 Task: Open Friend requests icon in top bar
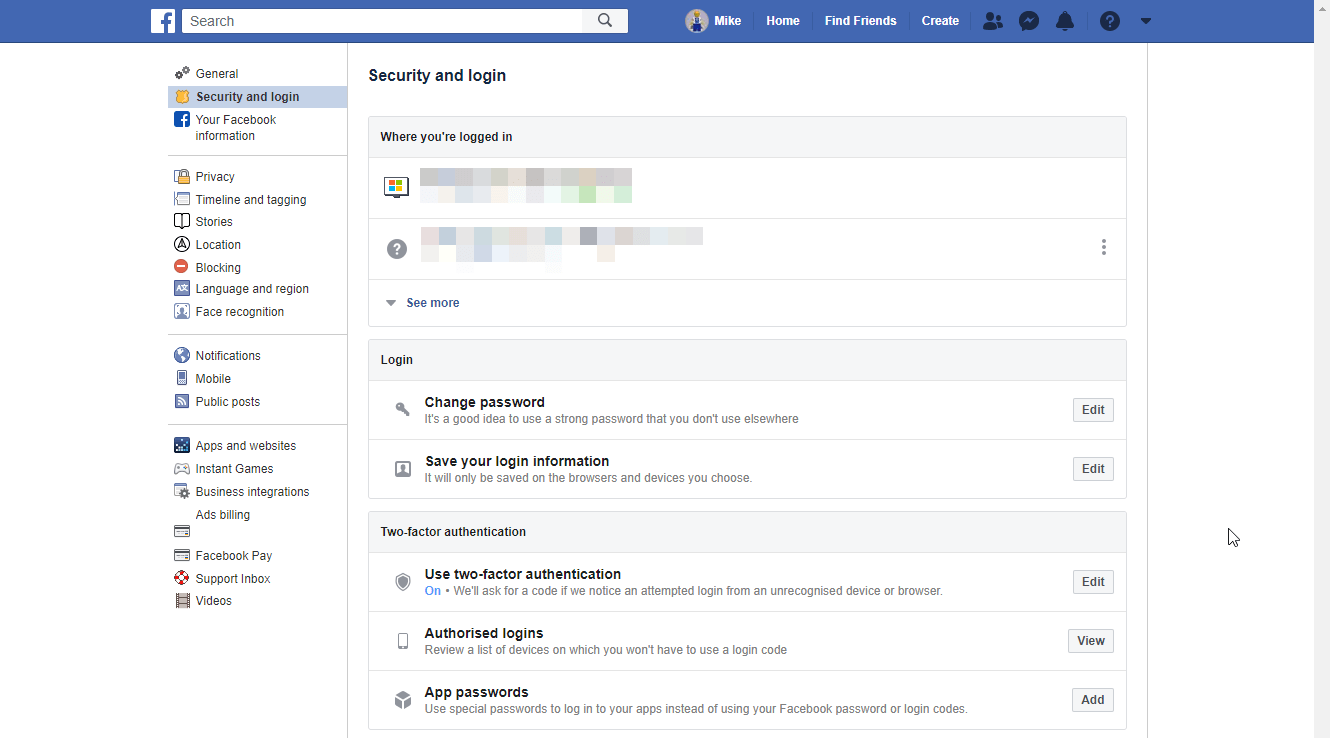pyautogui.click(x=992, y=21)
